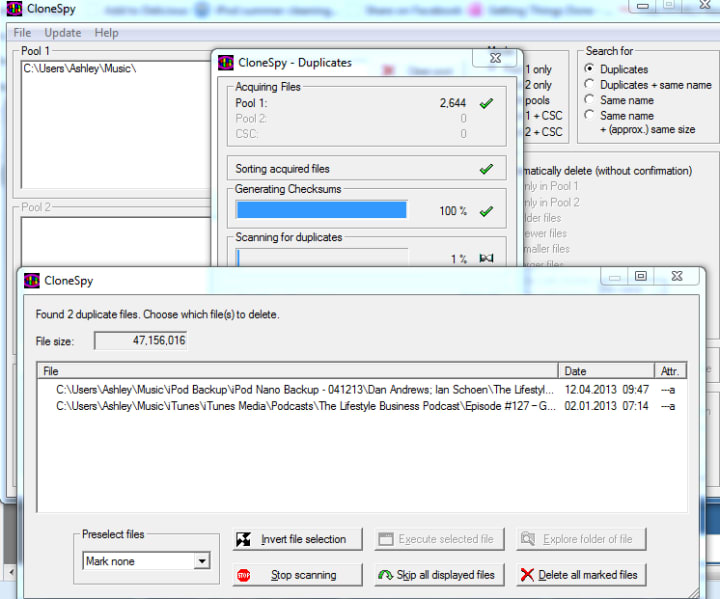Image resolution: width=720 pixels, height=599 pixels.
Task: Click the Scanning for duplicates progress bar
Action: point(321,257)
